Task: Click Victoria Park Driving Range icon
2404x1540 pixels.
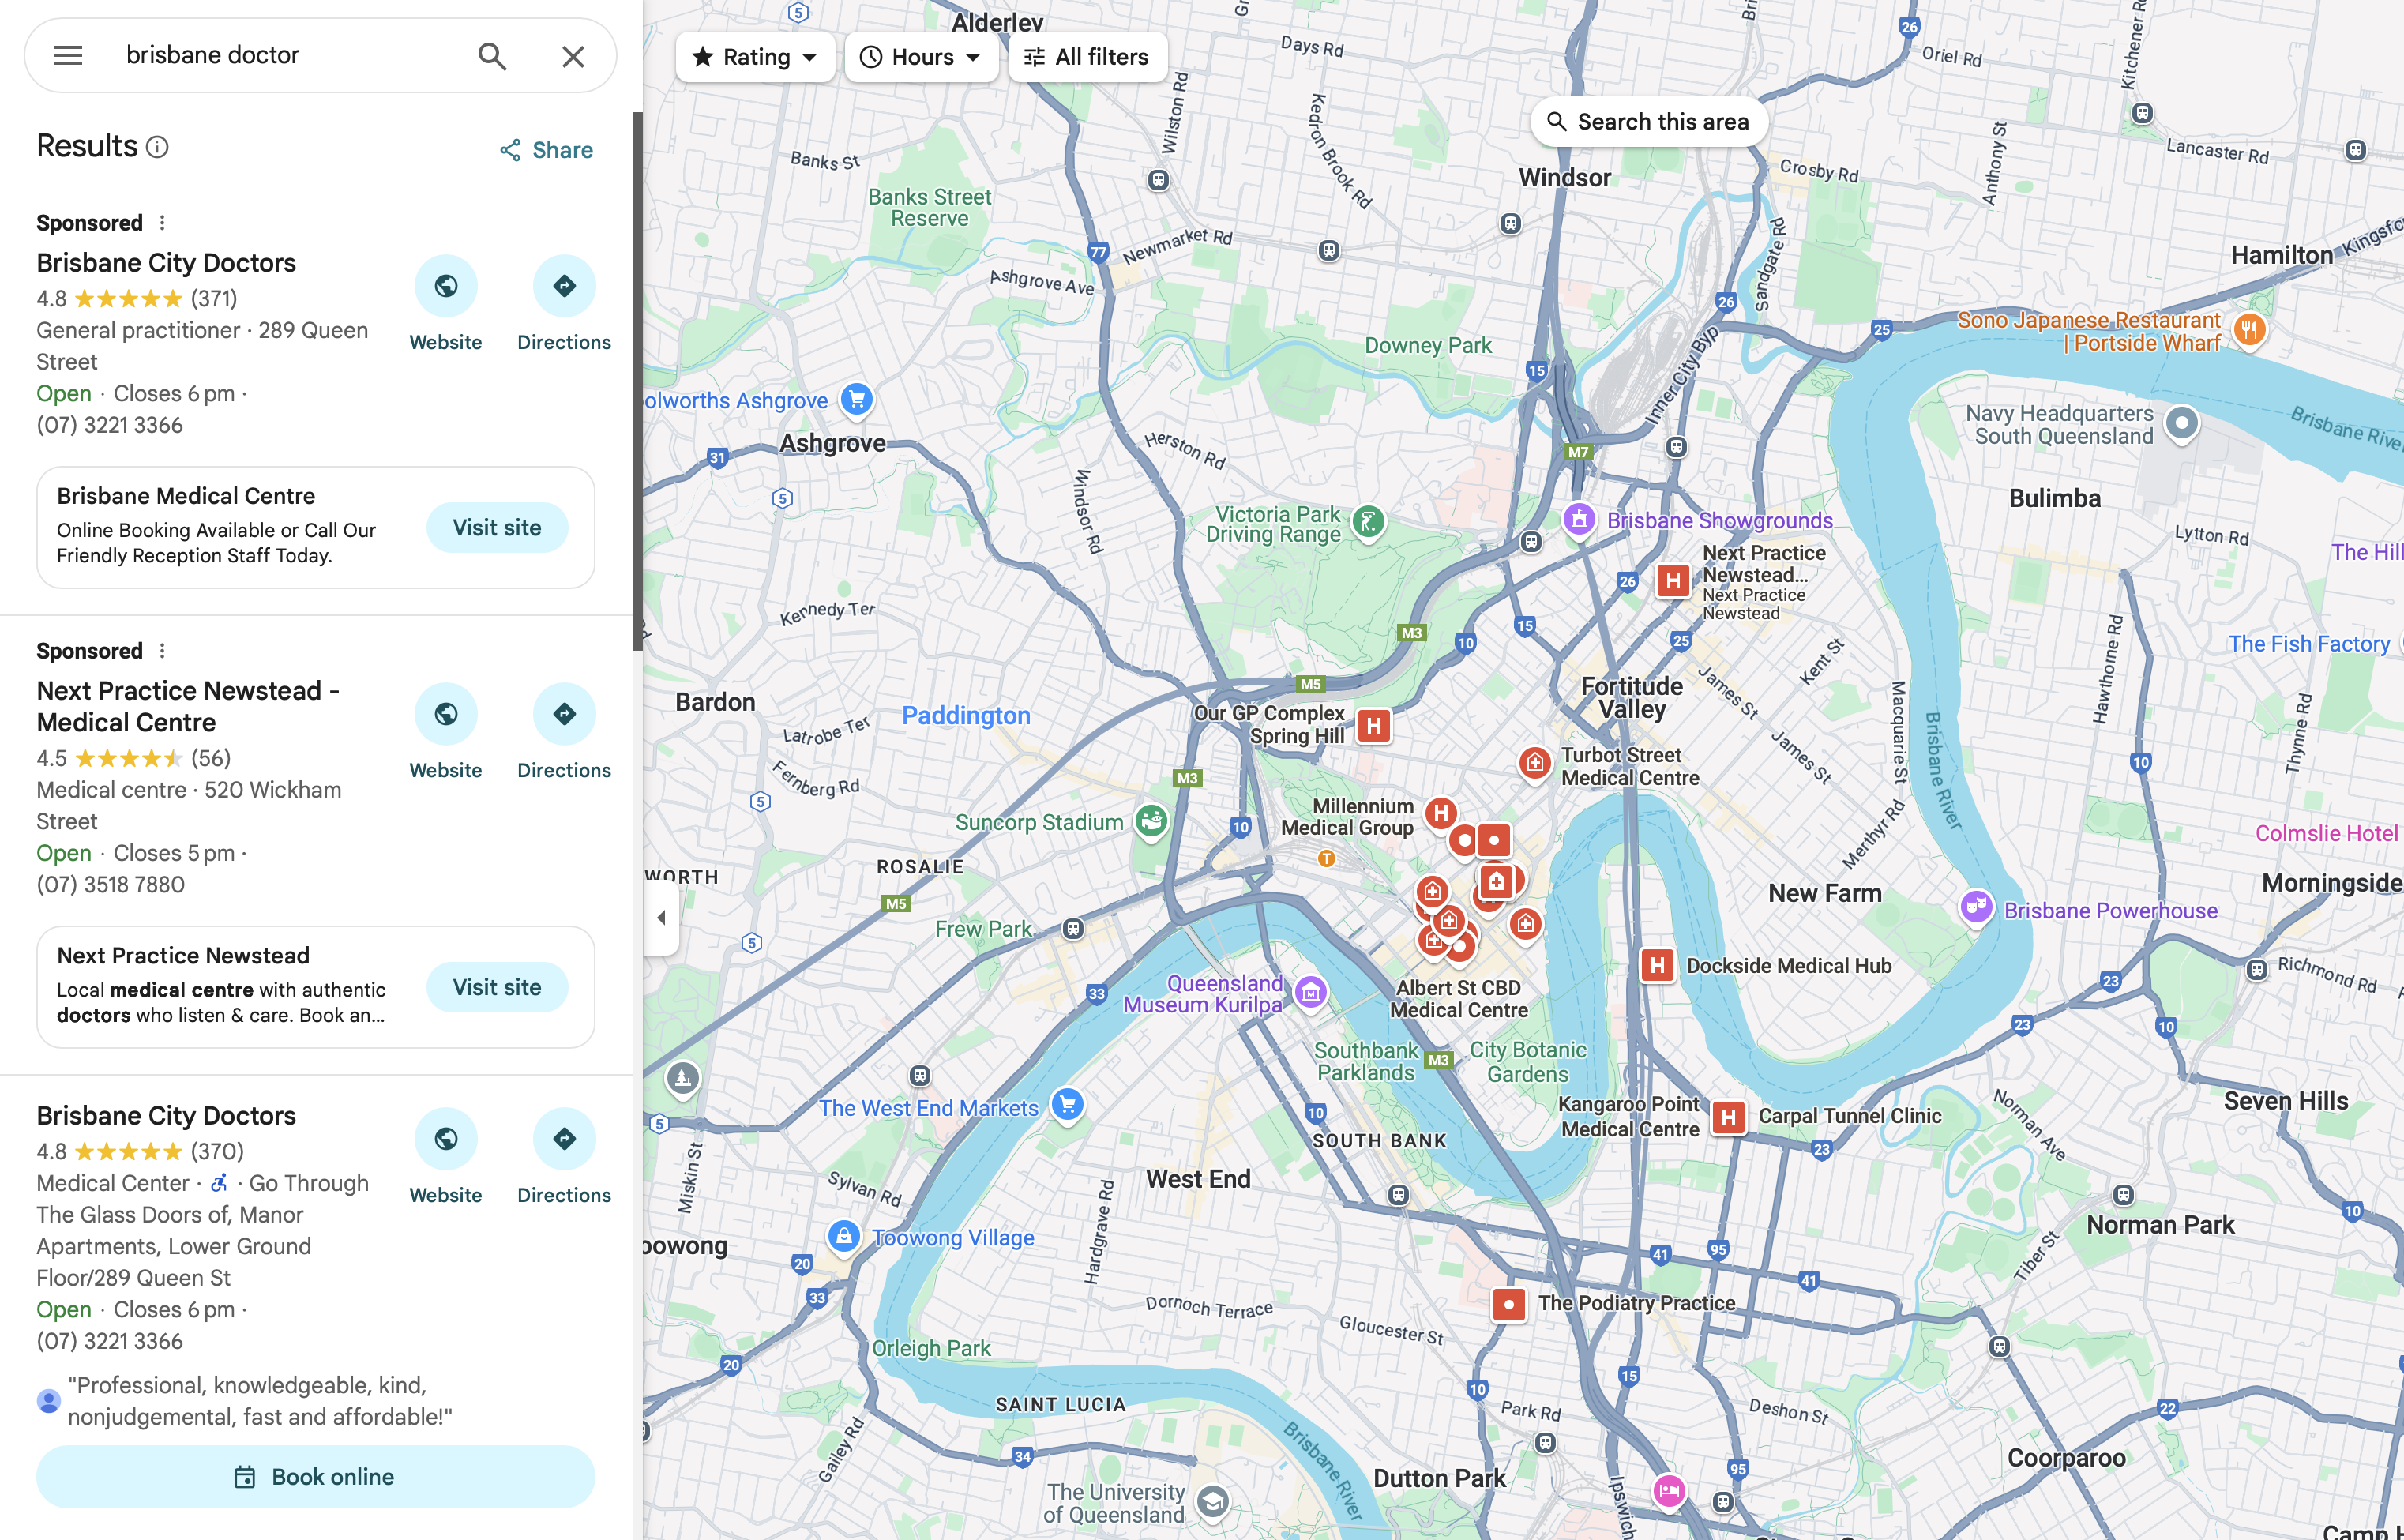Action: coord(1368,522)
